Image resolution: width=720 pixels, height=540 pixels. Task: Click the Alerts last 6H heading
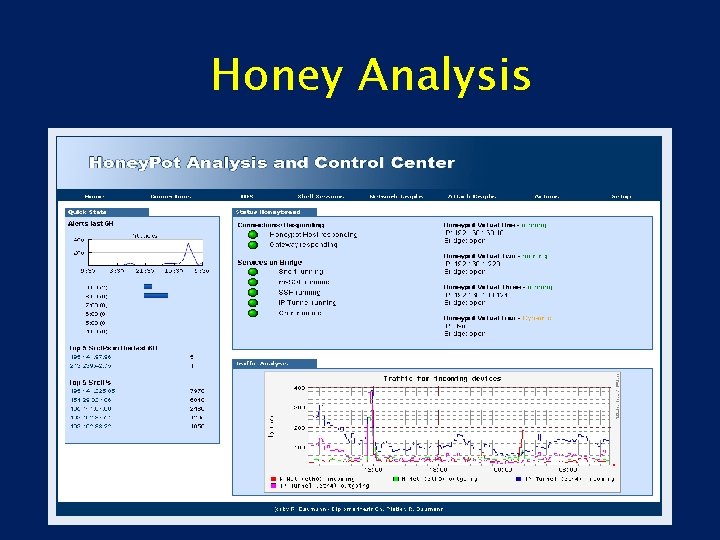(x=90, y=224)
